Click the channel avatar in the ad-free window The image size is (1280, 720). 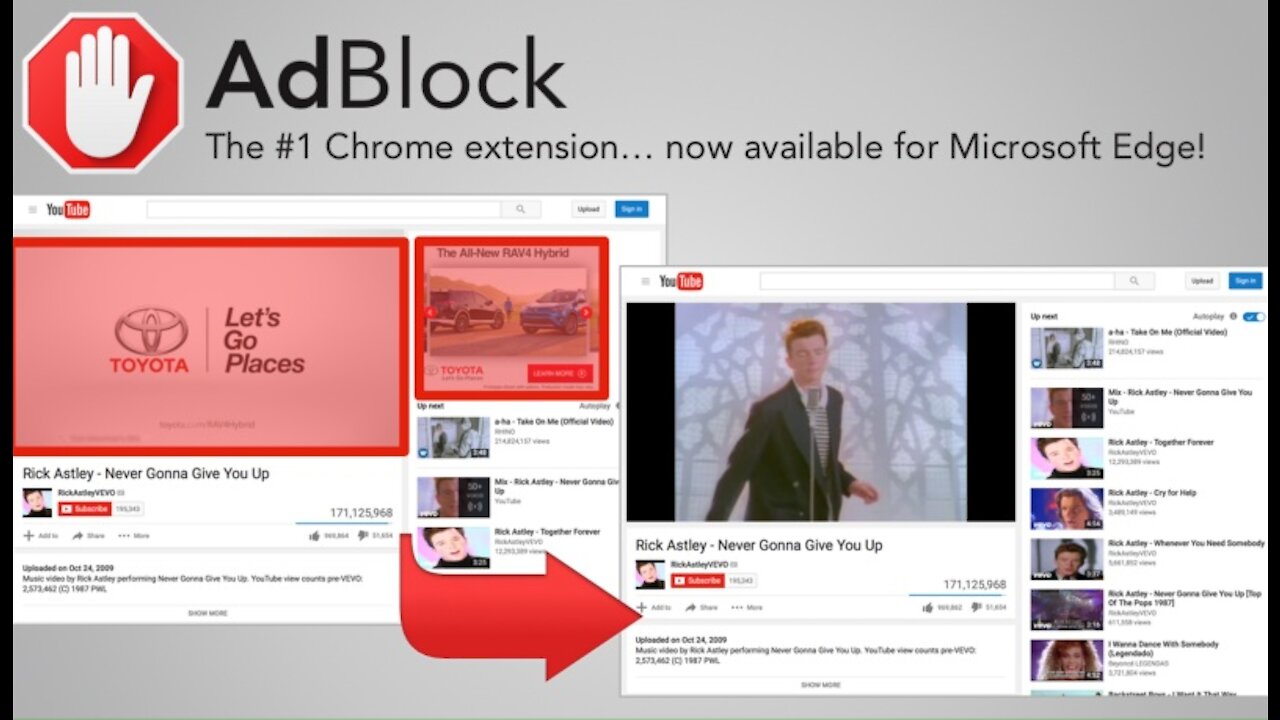pyautogui.click(x=650, y=575)
